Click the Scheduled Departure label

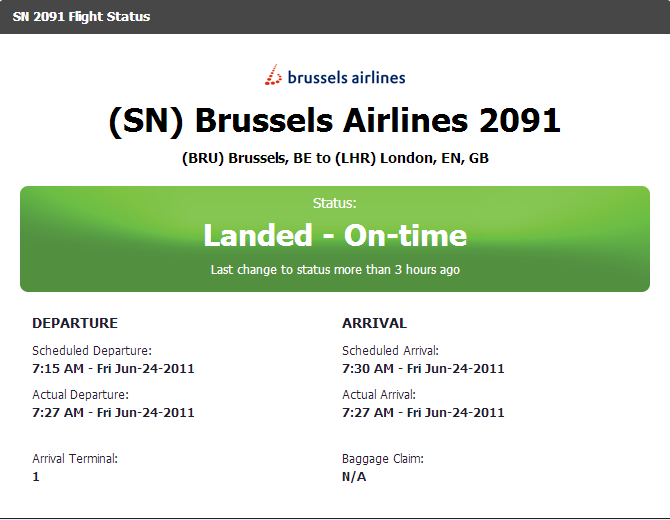click(x=92, y=351)
